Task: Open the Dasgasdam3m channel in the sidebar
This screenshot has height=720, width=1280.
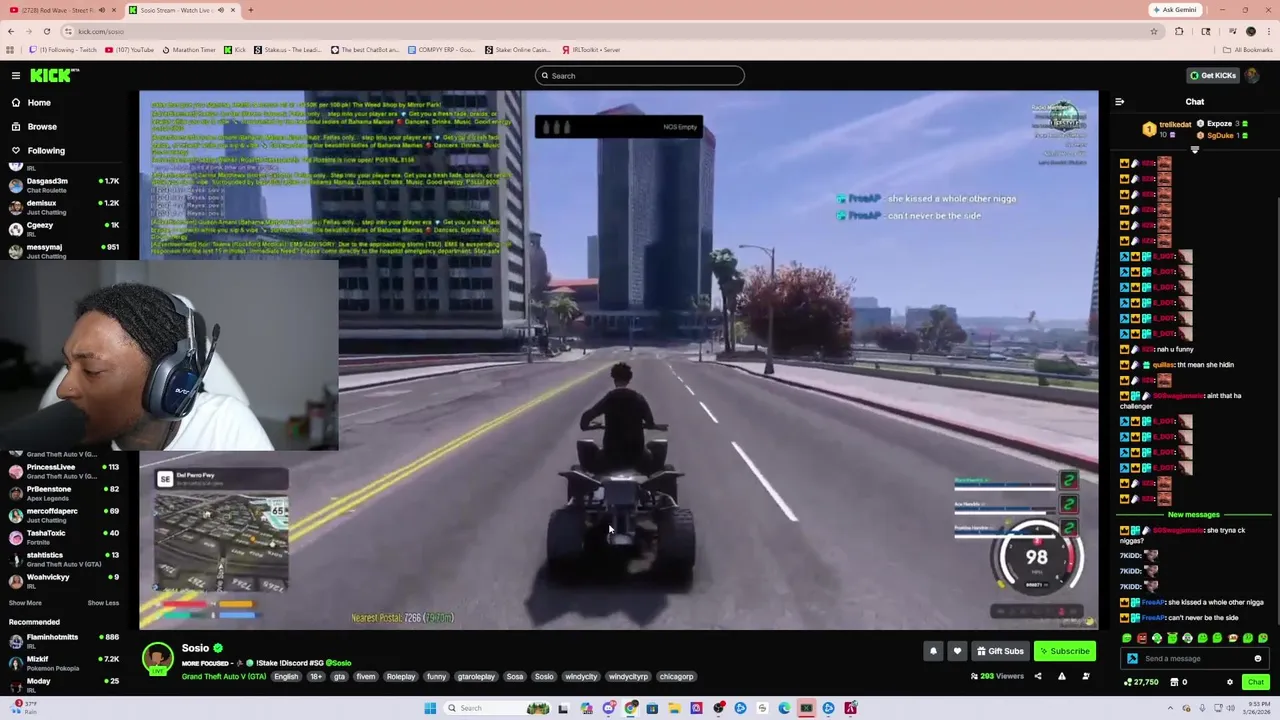Action: click(x=62, y=185)
